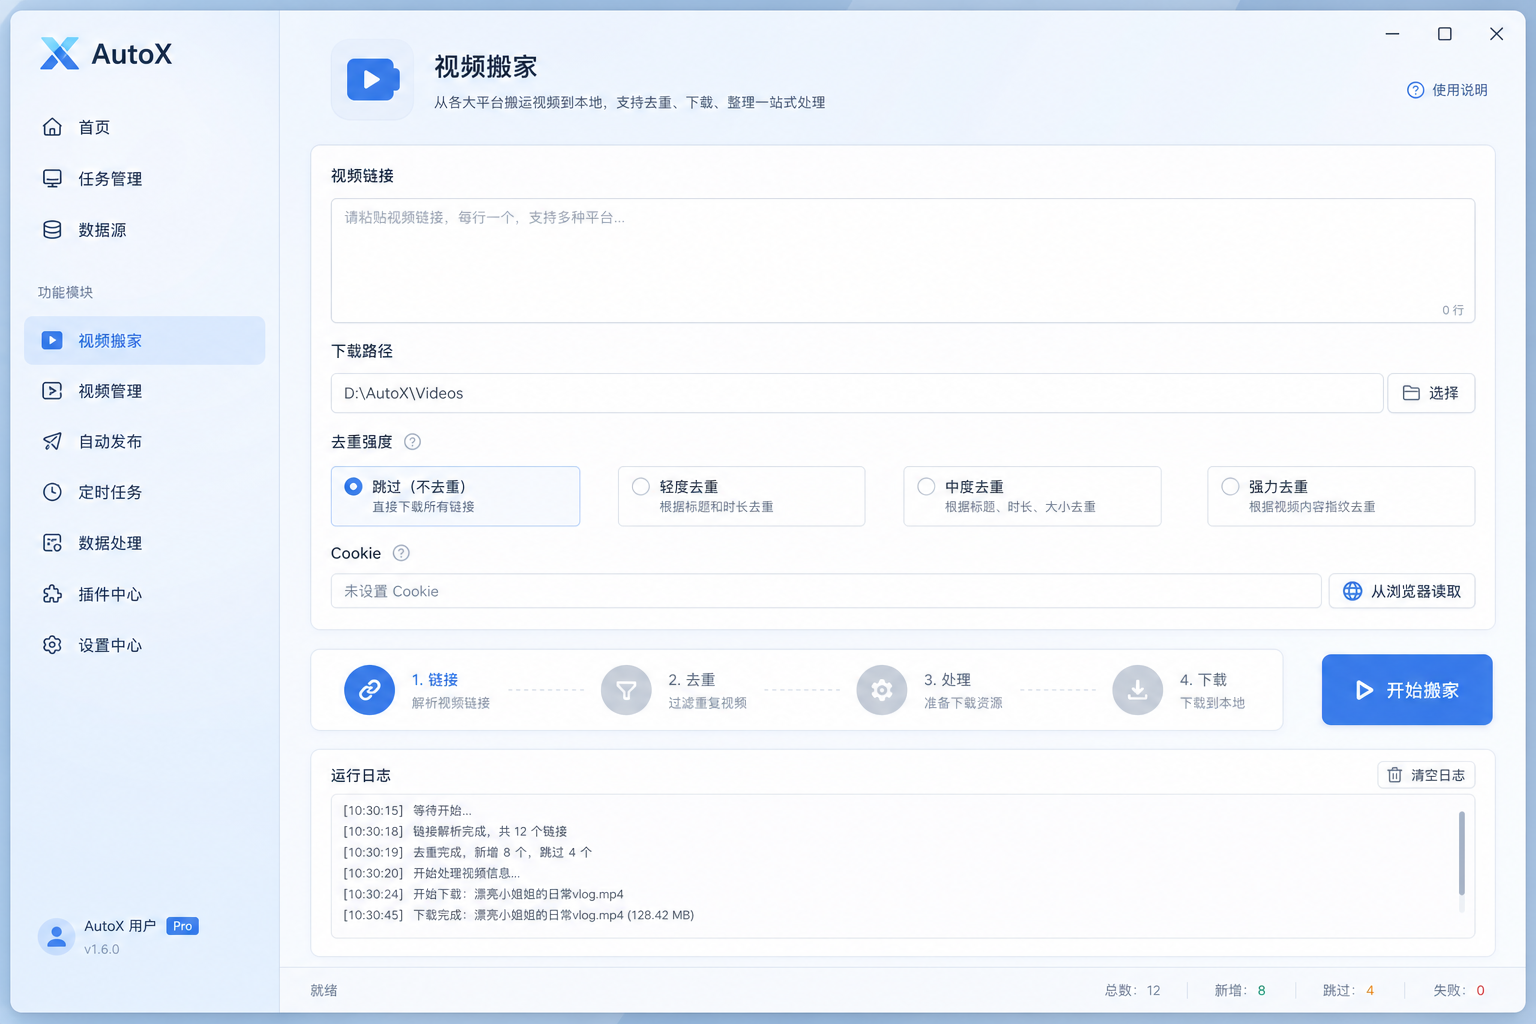Click step 2 去重 filter icon
Viewport: 1536px width, 1024px height.
pyautogui.click(x=626, y=690)
